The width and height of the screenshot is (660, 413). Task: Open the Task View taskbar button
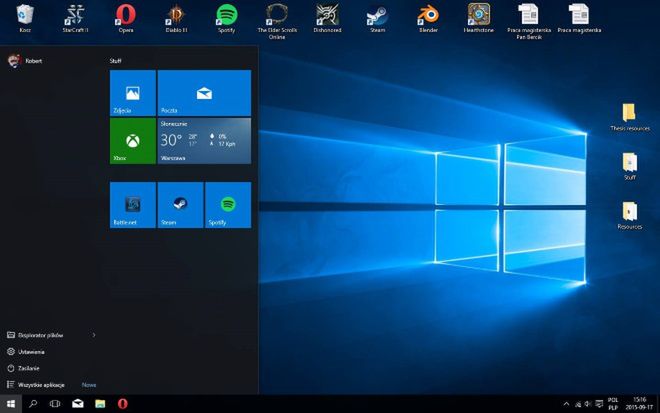55,404
